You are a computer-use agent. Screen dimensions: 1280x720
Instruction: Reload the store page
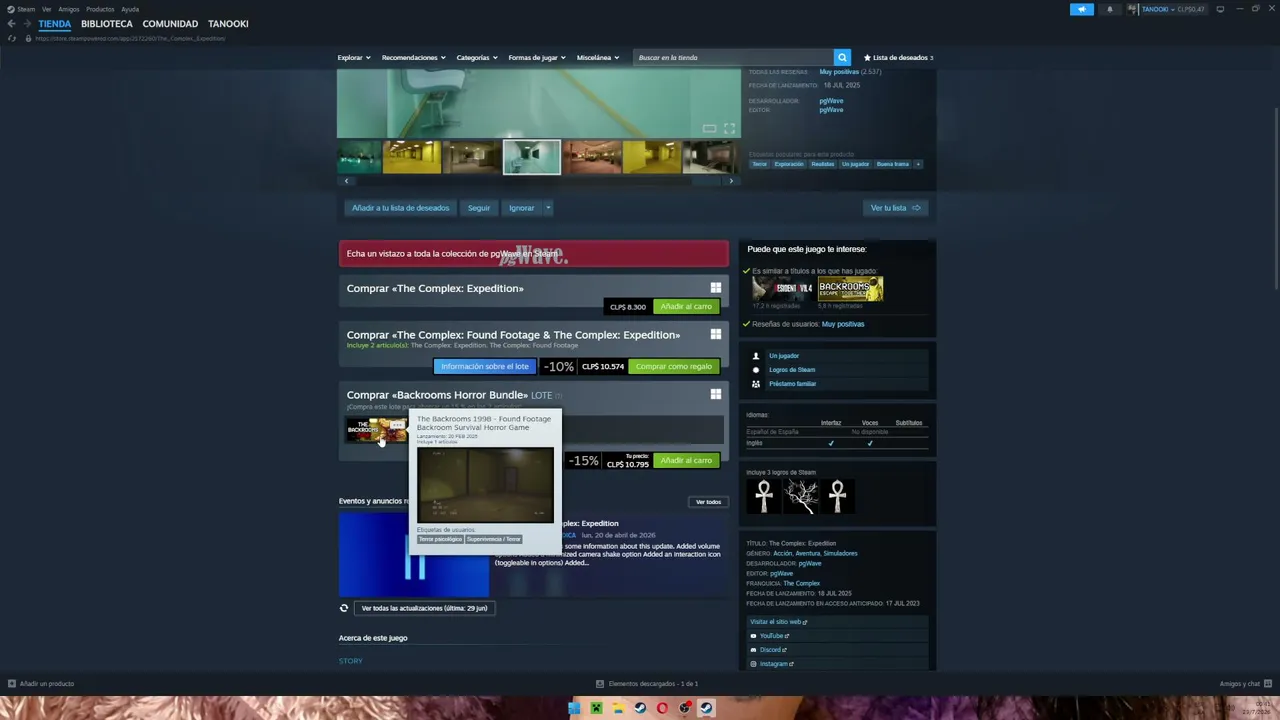(x=12, y=38)
